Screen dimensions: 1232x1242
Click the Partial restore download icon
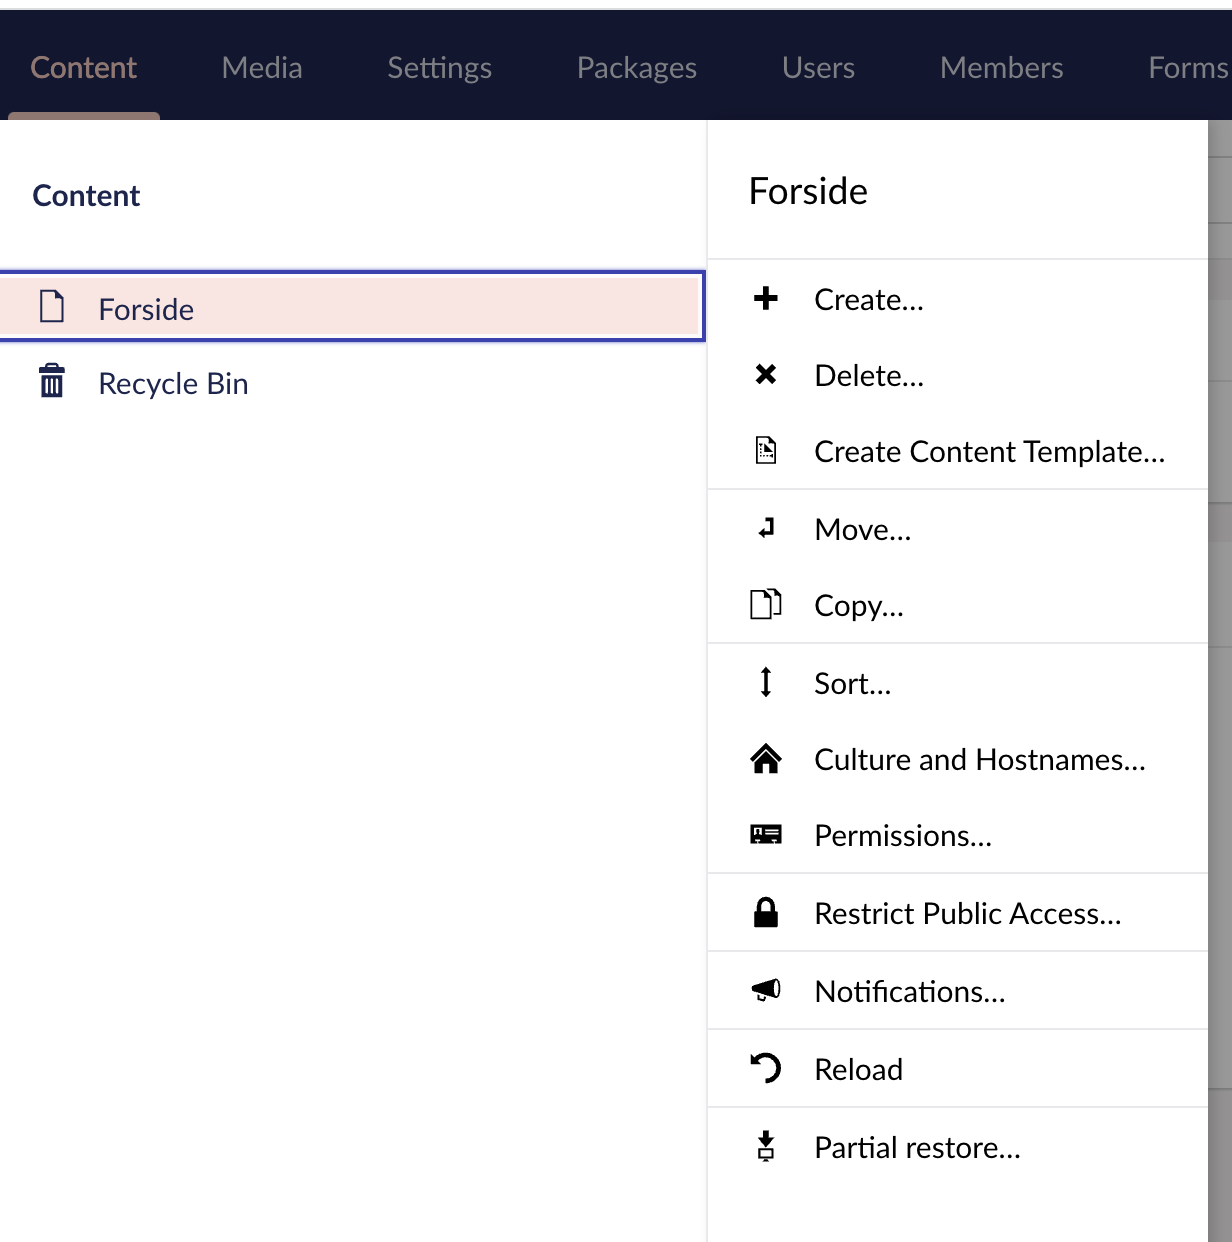[766, 1146]
